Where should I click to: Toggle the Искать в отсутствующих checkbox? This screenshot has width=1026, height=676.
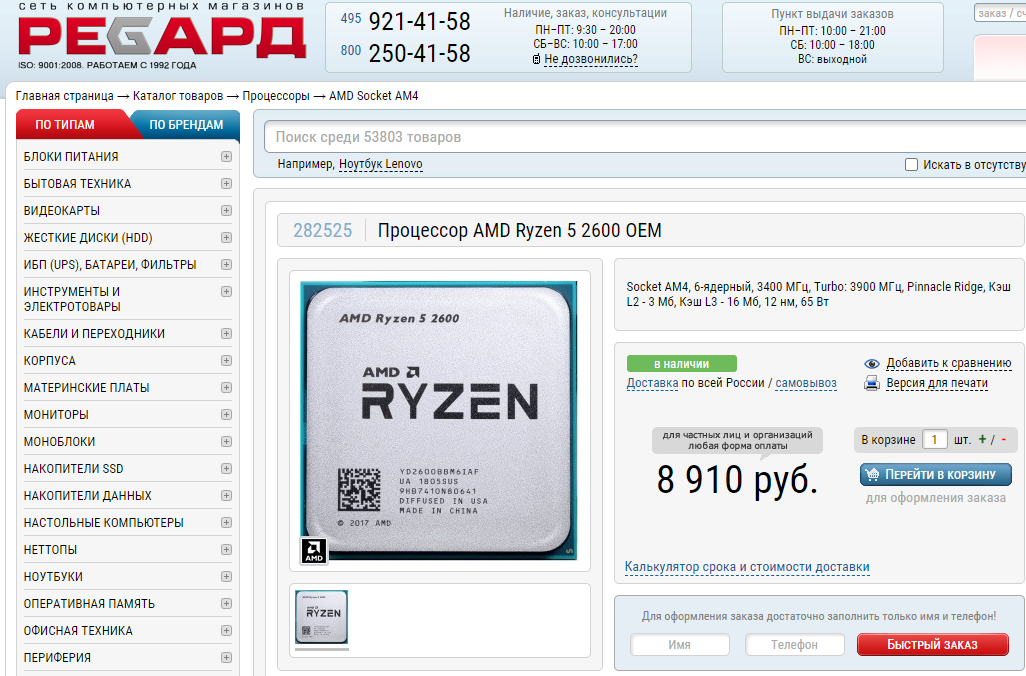click(911, 165)
